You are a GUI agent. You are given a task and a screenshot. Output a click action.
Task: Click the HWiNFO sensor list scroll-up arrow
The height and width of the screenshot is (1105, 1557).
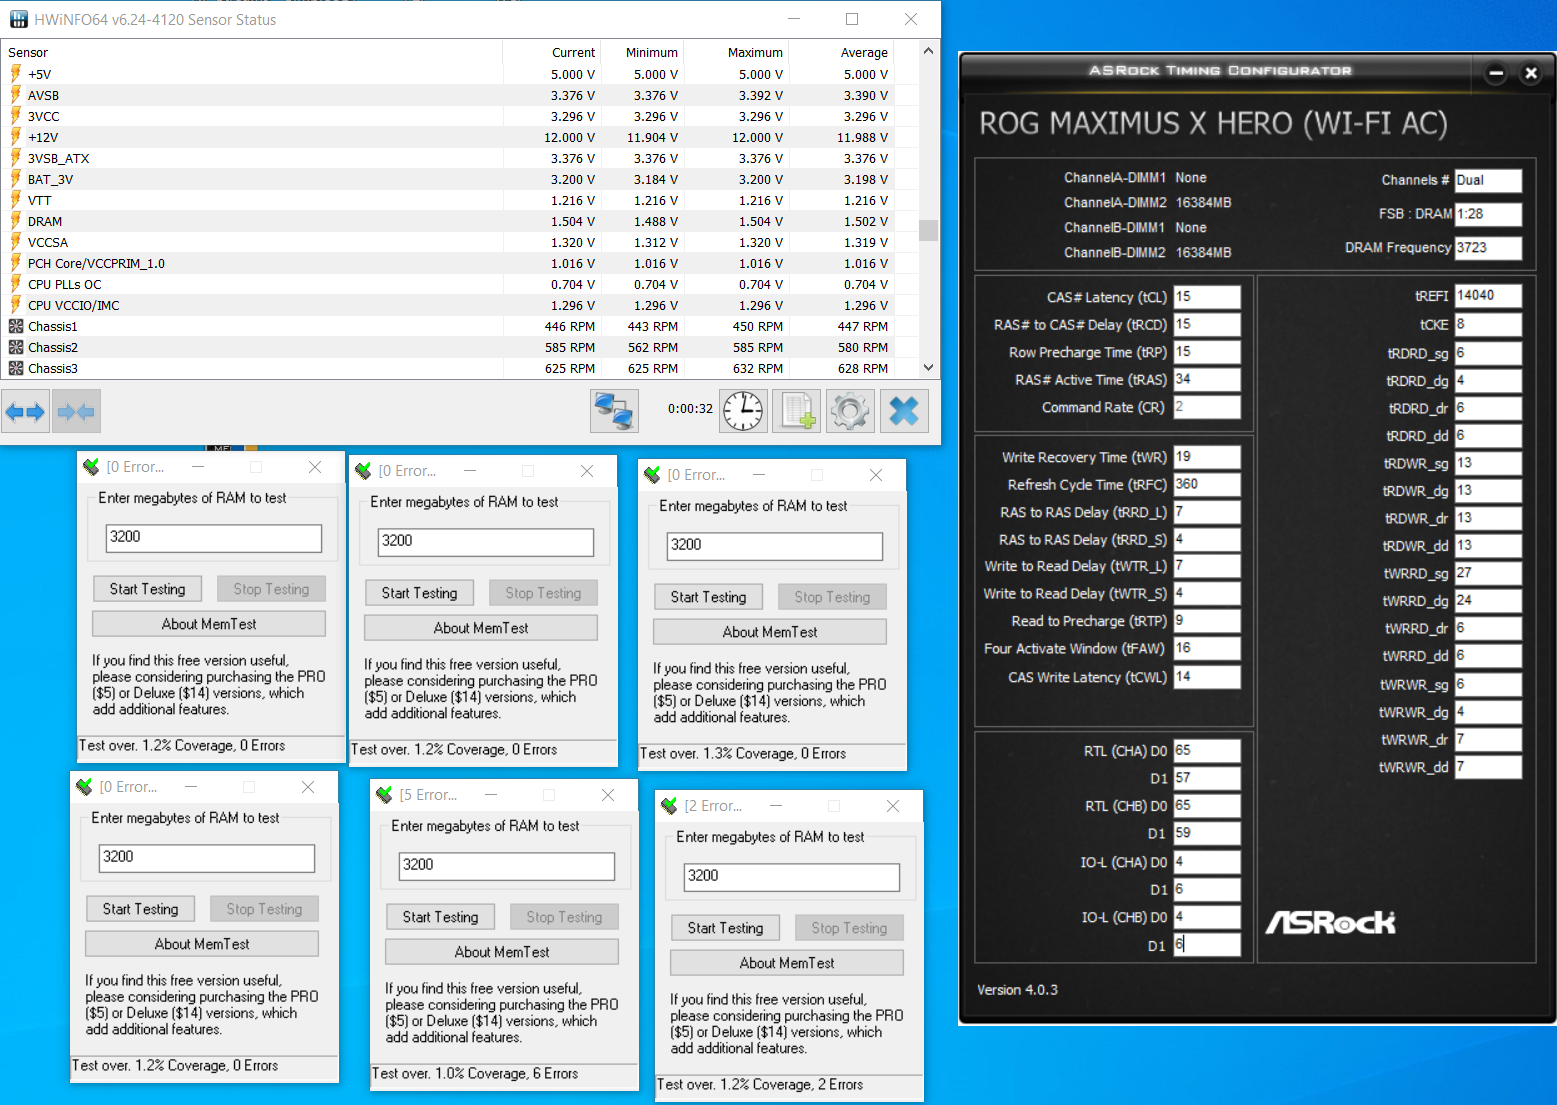(x=929, y=51)
